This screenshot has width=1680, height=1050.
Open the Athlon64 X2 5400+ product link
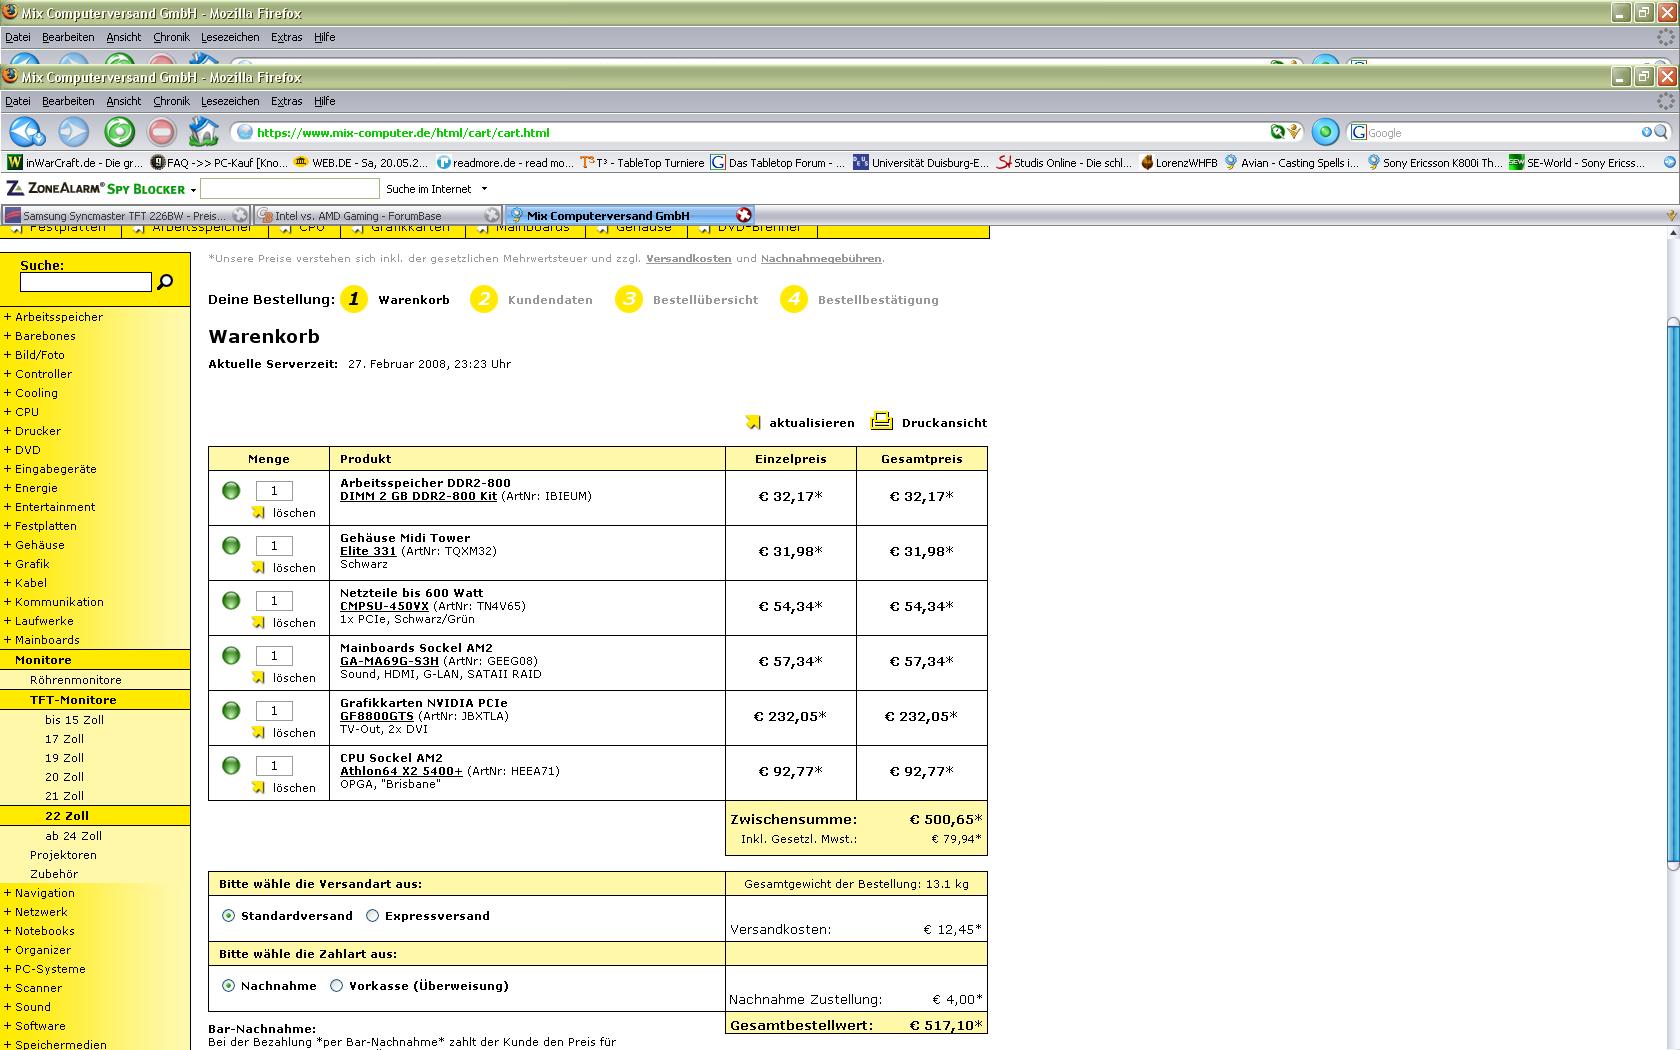(x=401, y=771)
